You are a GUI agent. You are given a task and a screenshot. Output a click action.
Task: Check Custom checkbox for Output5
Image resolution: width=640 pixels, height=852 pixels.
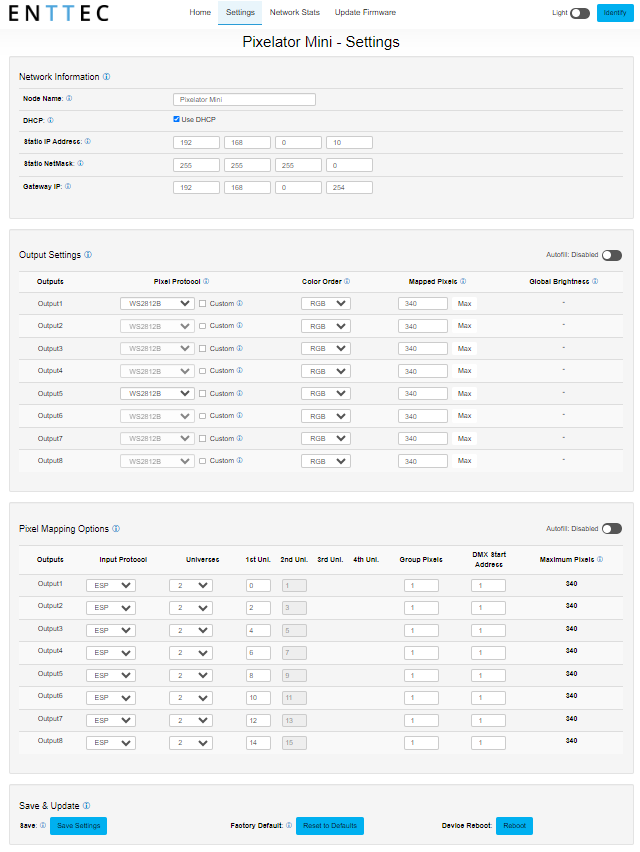tap(203, 394)
